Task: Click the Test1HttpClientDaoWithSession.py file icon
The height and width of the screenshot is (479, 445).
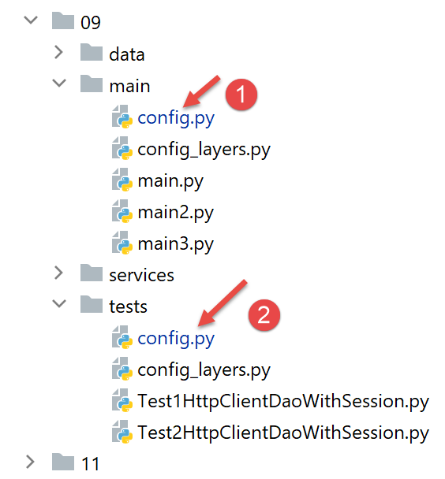Action: coord(122,400)
